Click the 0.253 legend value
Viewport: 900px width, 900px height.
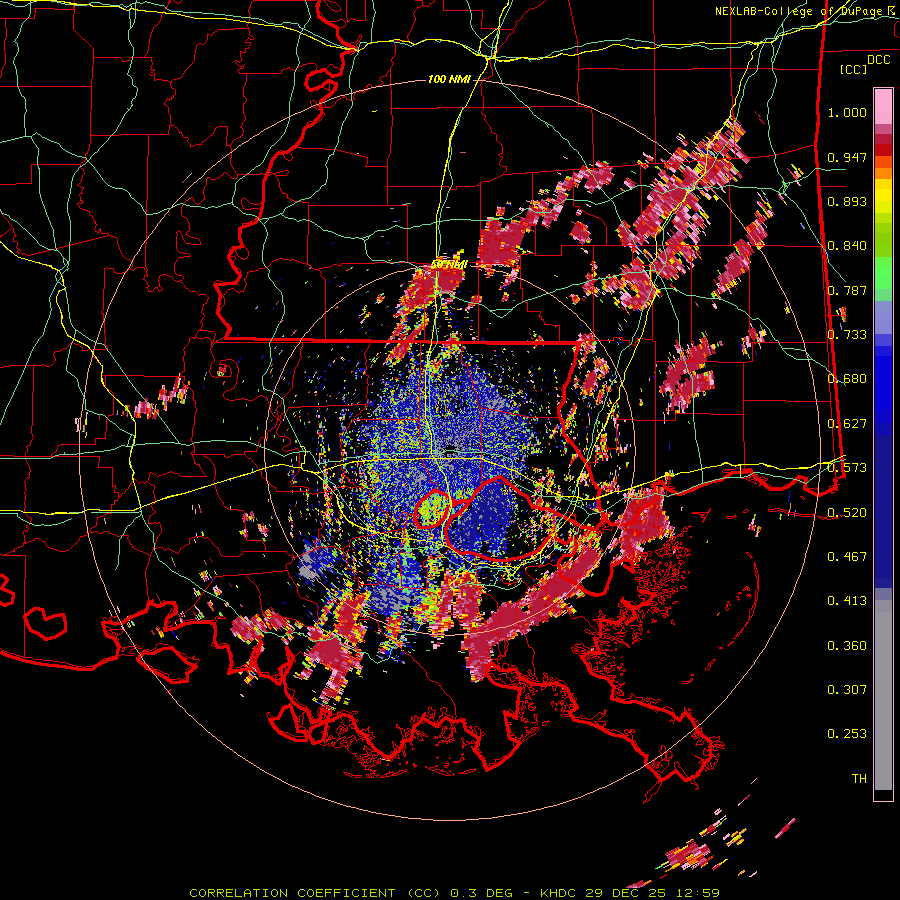847,734
